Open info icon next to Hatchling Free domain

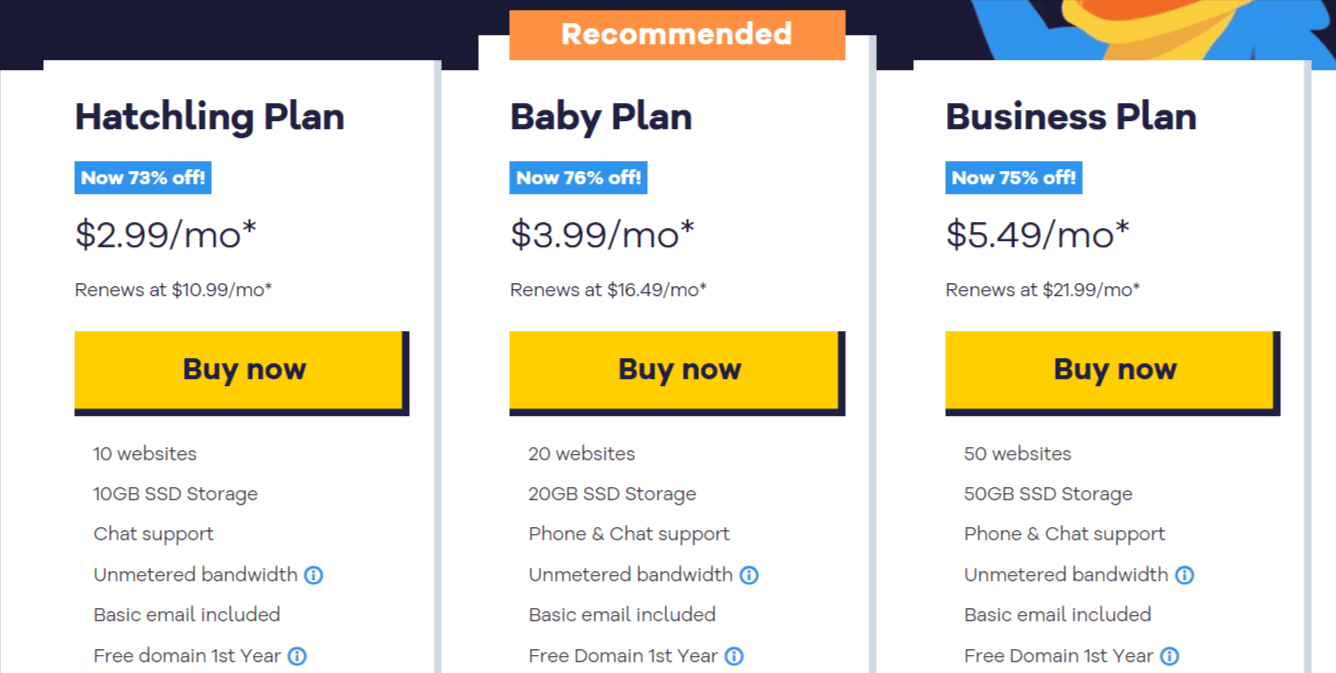tap(297, 656)
